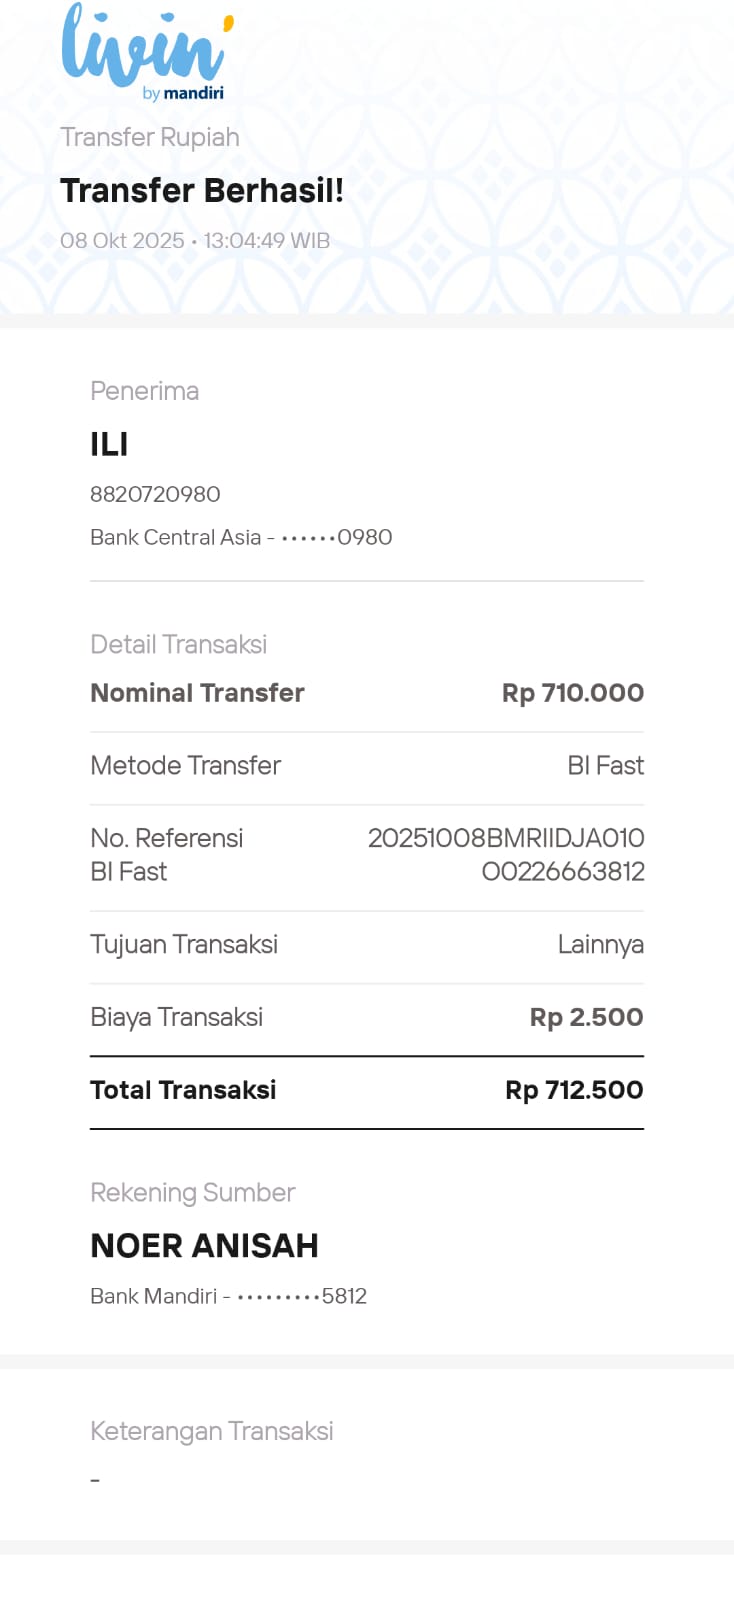Select the 08 Okt 2025 timestamp
The image size is (734, 1600).
(x=195, y=241)
